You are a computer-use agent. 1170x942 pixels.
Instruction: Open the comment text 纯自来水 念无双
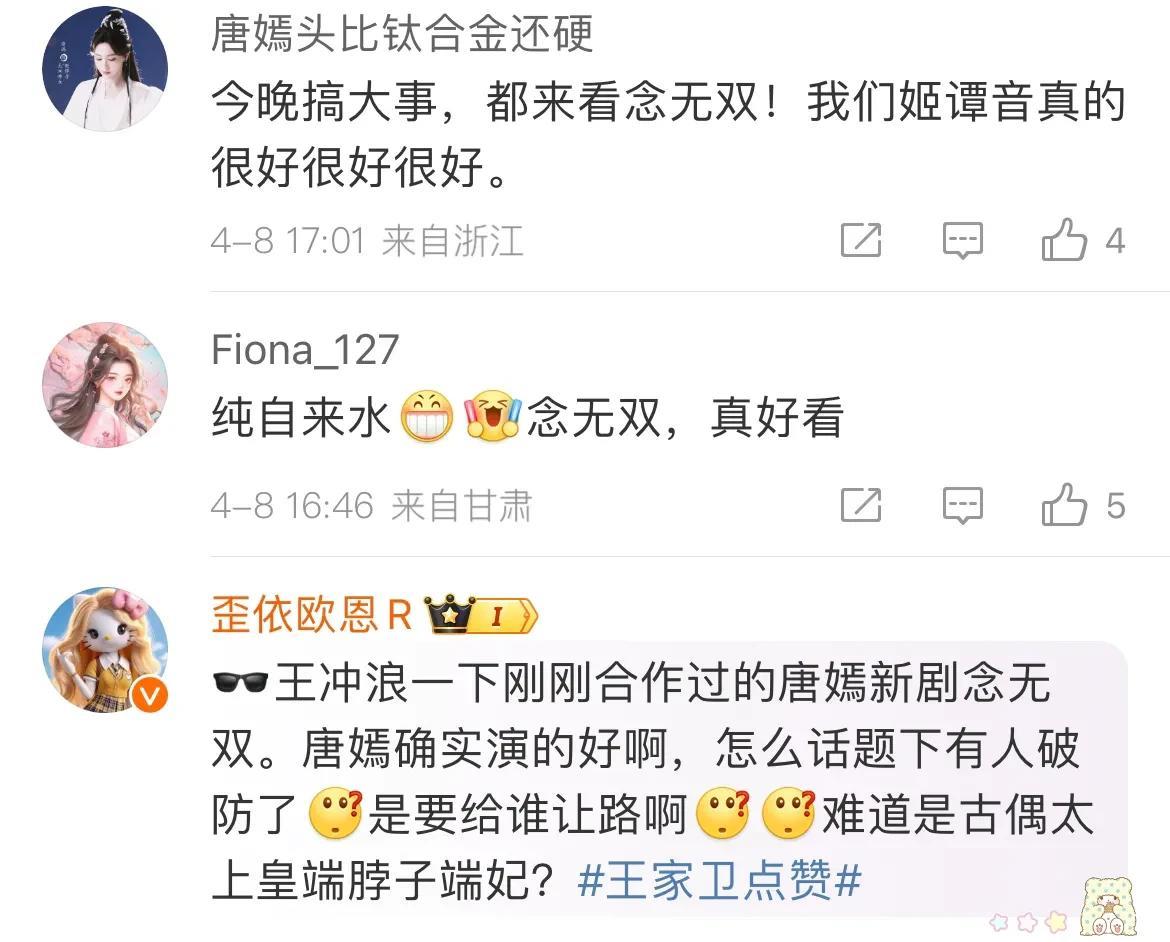[x=528, y=417]
